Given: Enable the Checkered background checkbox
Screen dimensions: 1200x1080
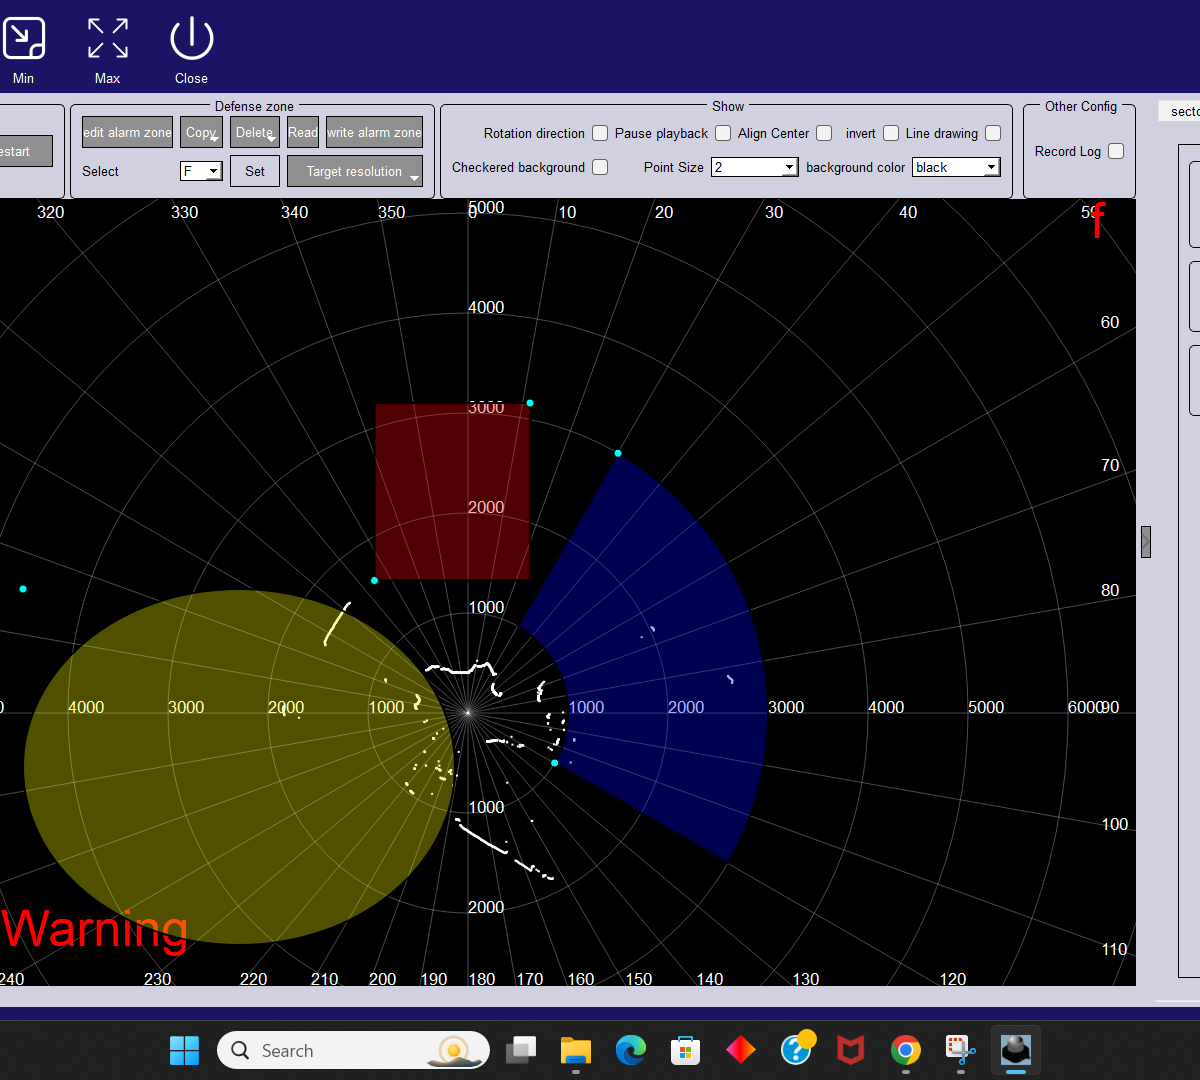Looking at the screenshot, I should [600, 167].
